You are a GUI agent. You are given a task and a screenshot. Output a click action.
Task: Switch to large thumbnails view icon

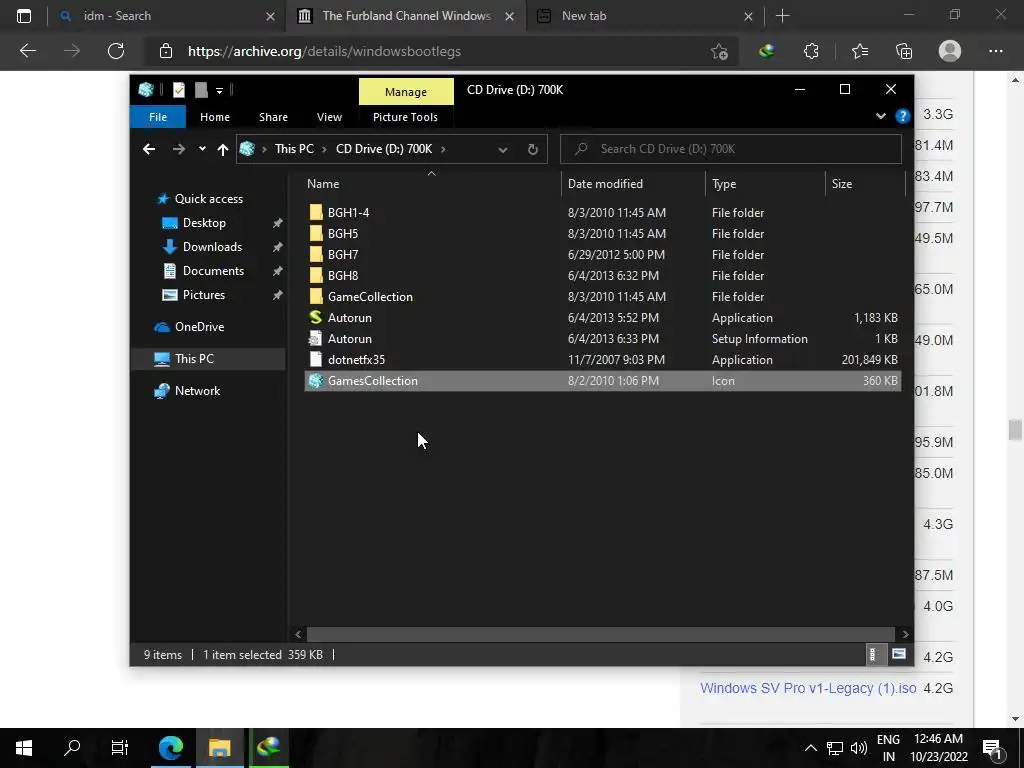(x=899, y=654)
